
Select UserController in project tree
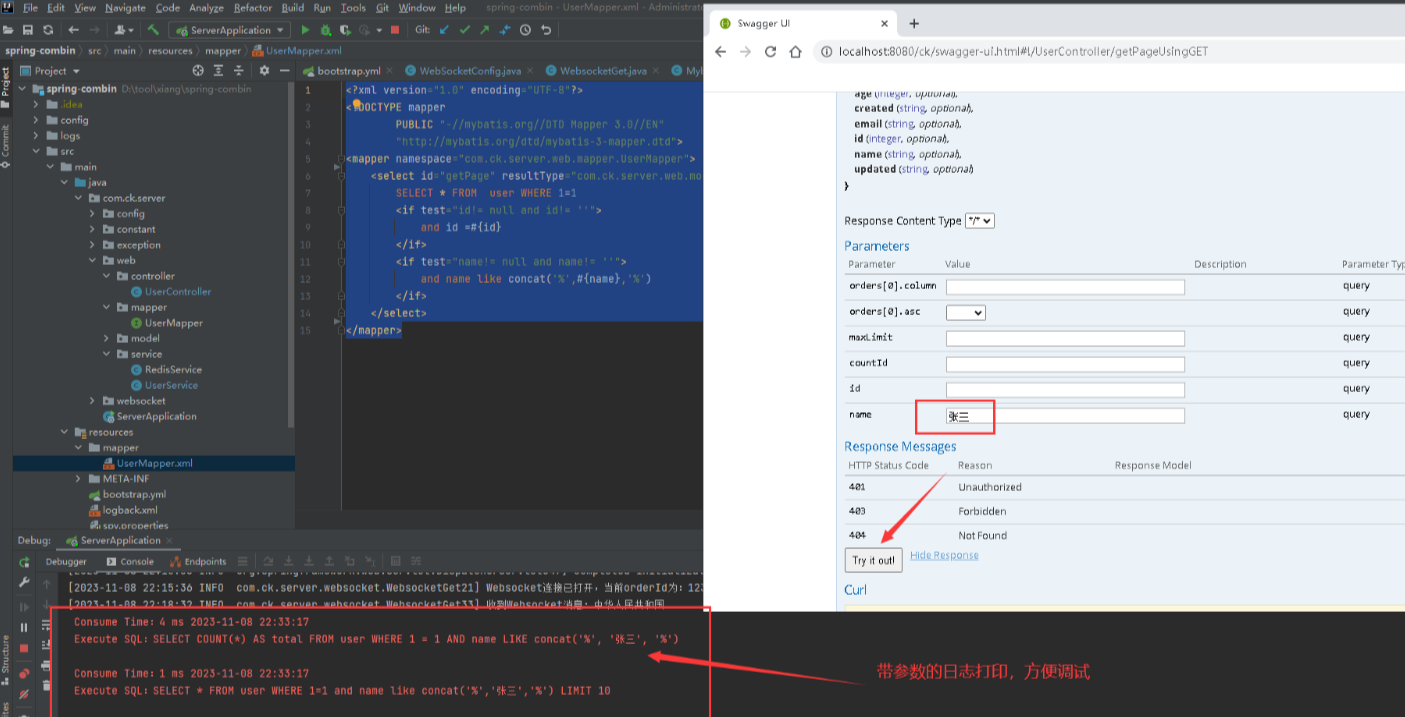click(170, 292)
